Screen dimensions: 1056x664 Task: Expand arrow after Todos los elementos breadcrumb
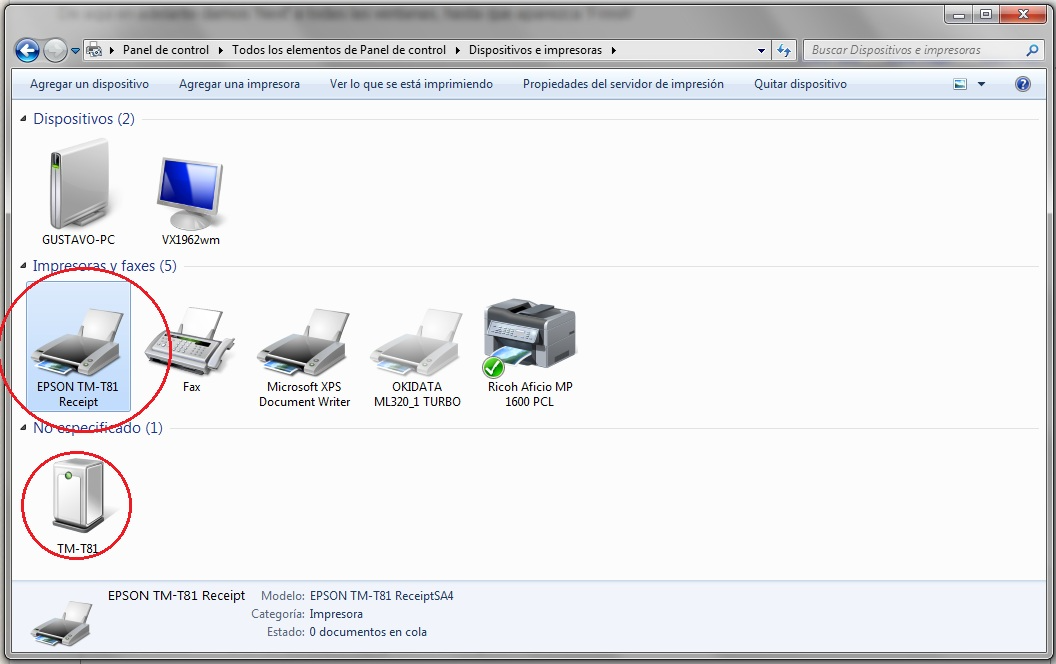(x=457, y=51)
